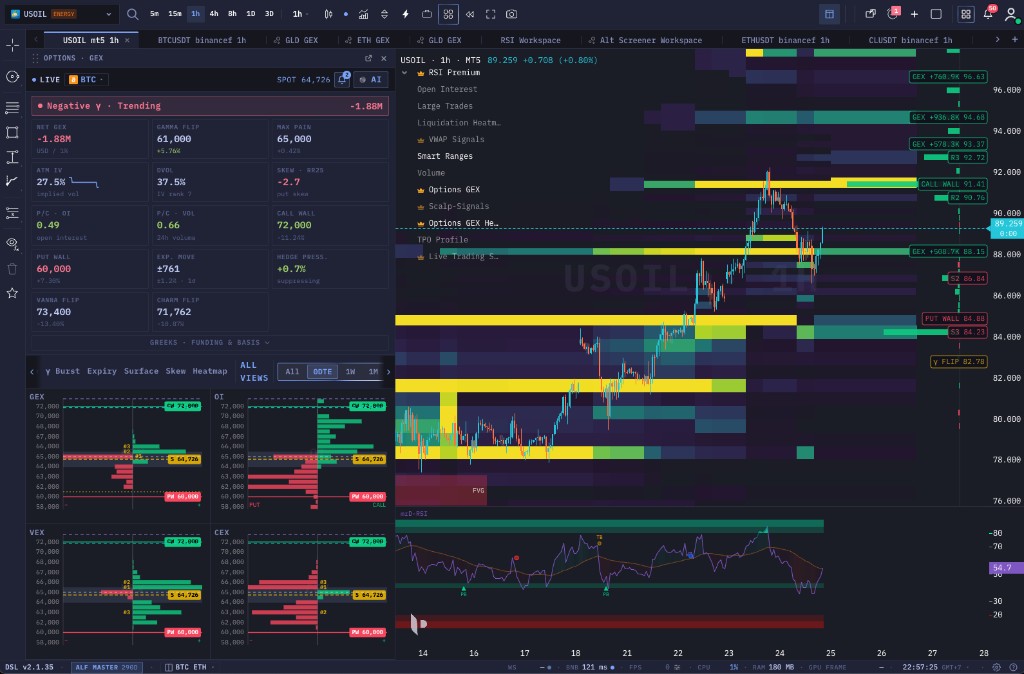Image resolution: width=1024 pixels, height=674 pixels.
Task: Click the ALL VIEWS link
Action: (x=253, y=372)
